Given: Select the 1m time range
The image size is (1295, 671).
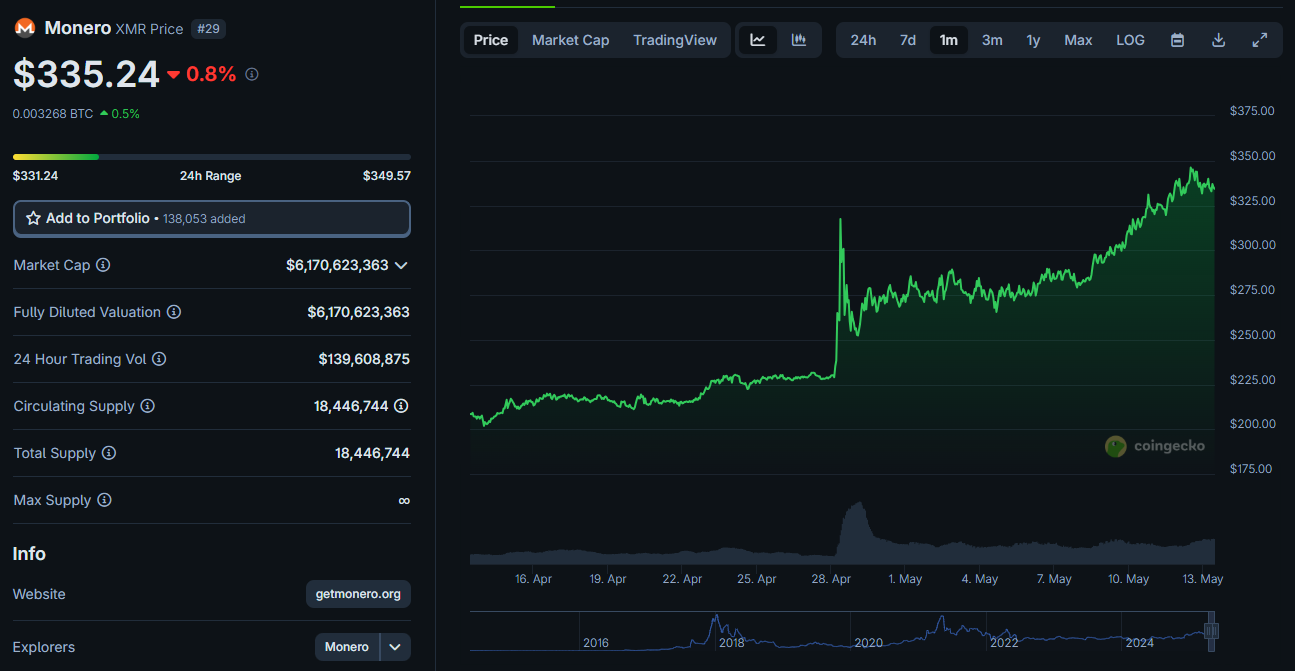Looking at the screenshot, I should coord(948,40).
